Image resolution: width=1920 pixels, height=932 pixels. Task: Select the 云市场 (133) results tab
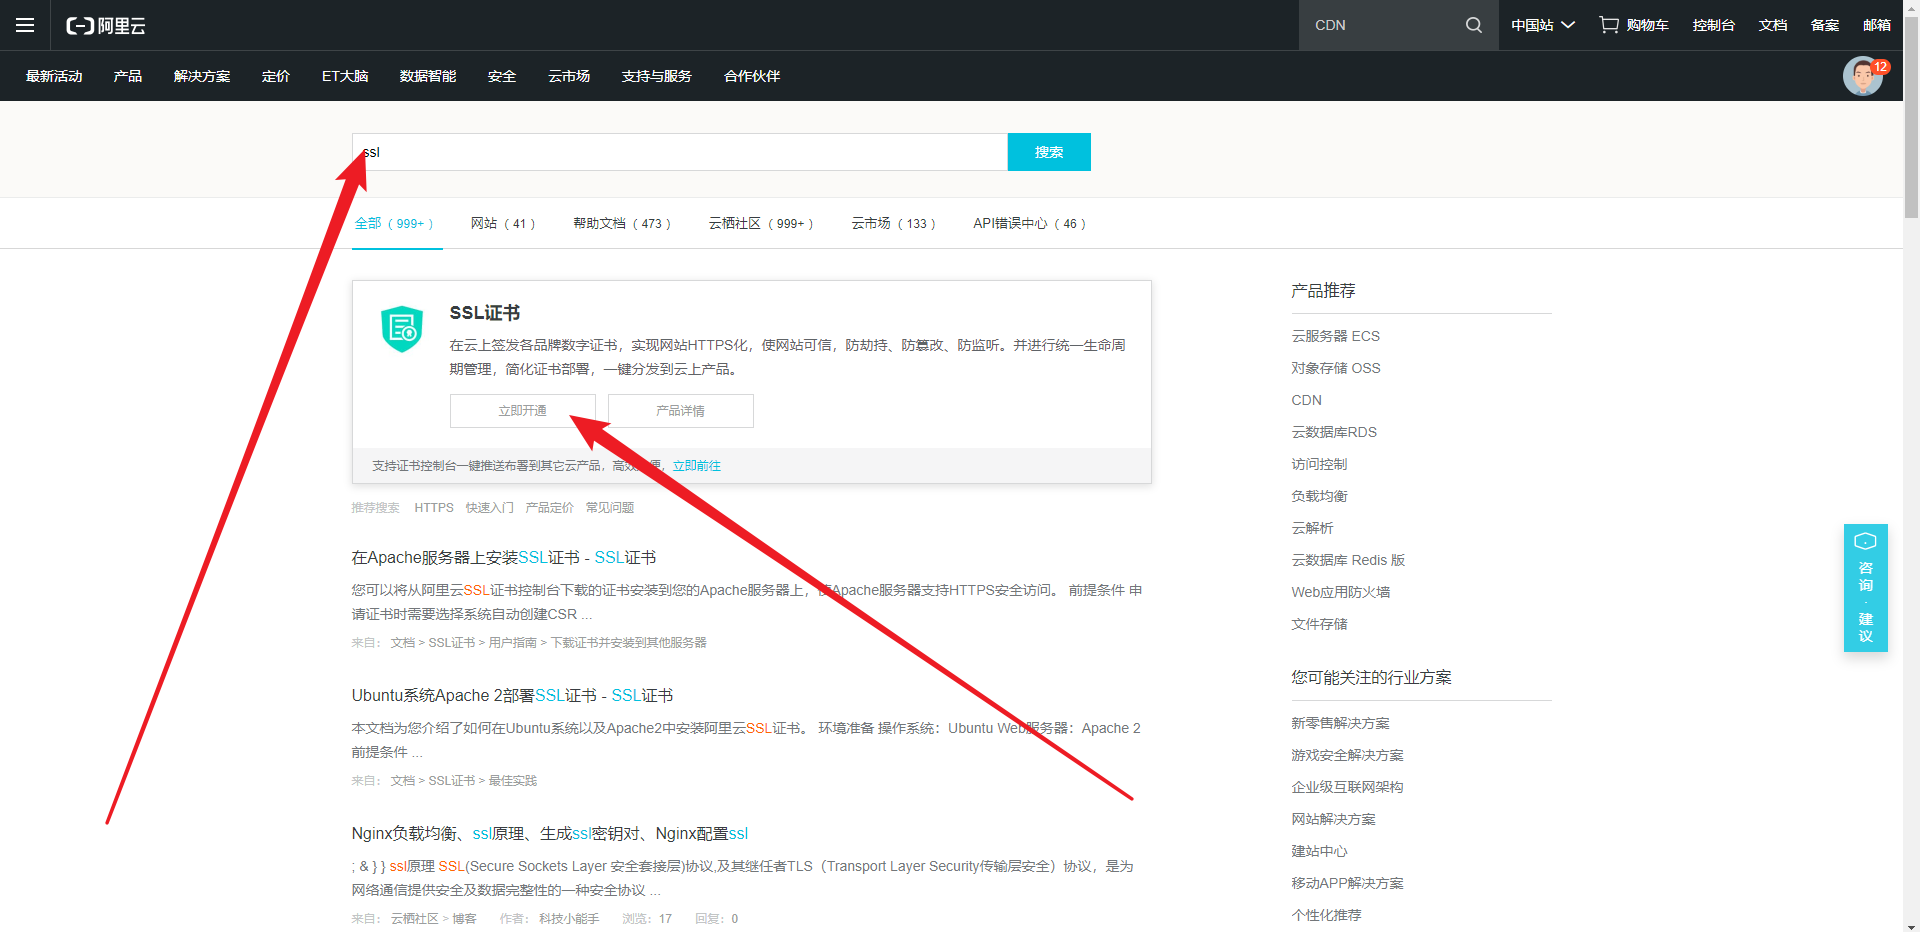pos(894,223)
